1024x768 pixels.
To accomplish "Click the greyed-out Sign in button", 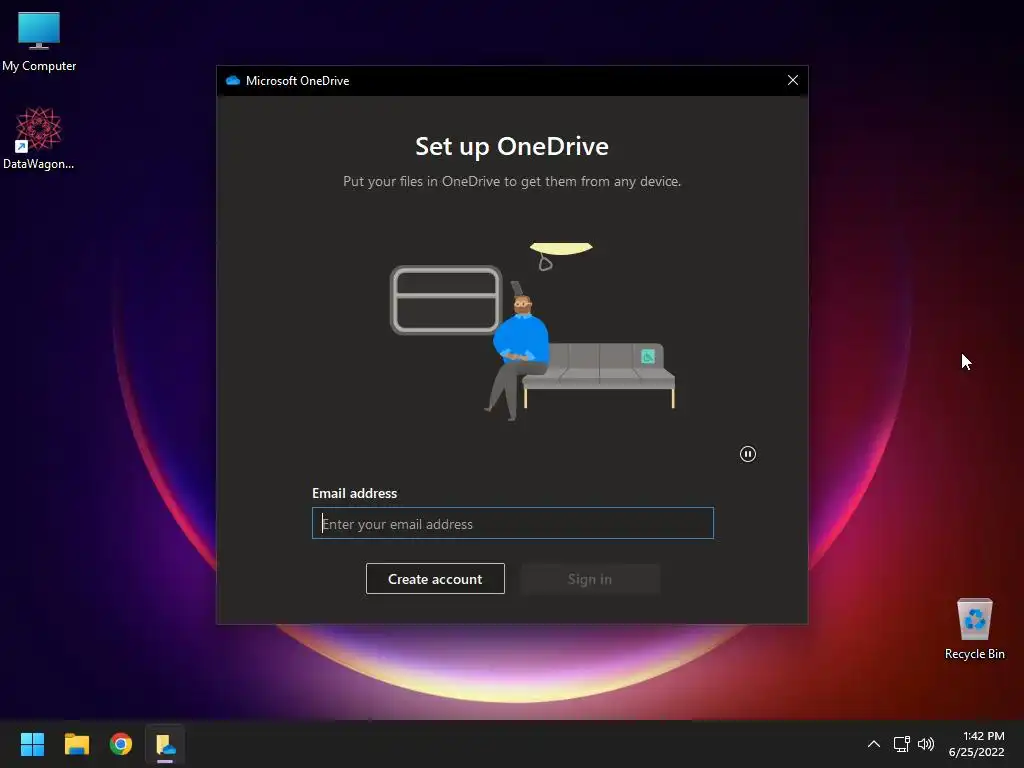I will tap(590, 579).
